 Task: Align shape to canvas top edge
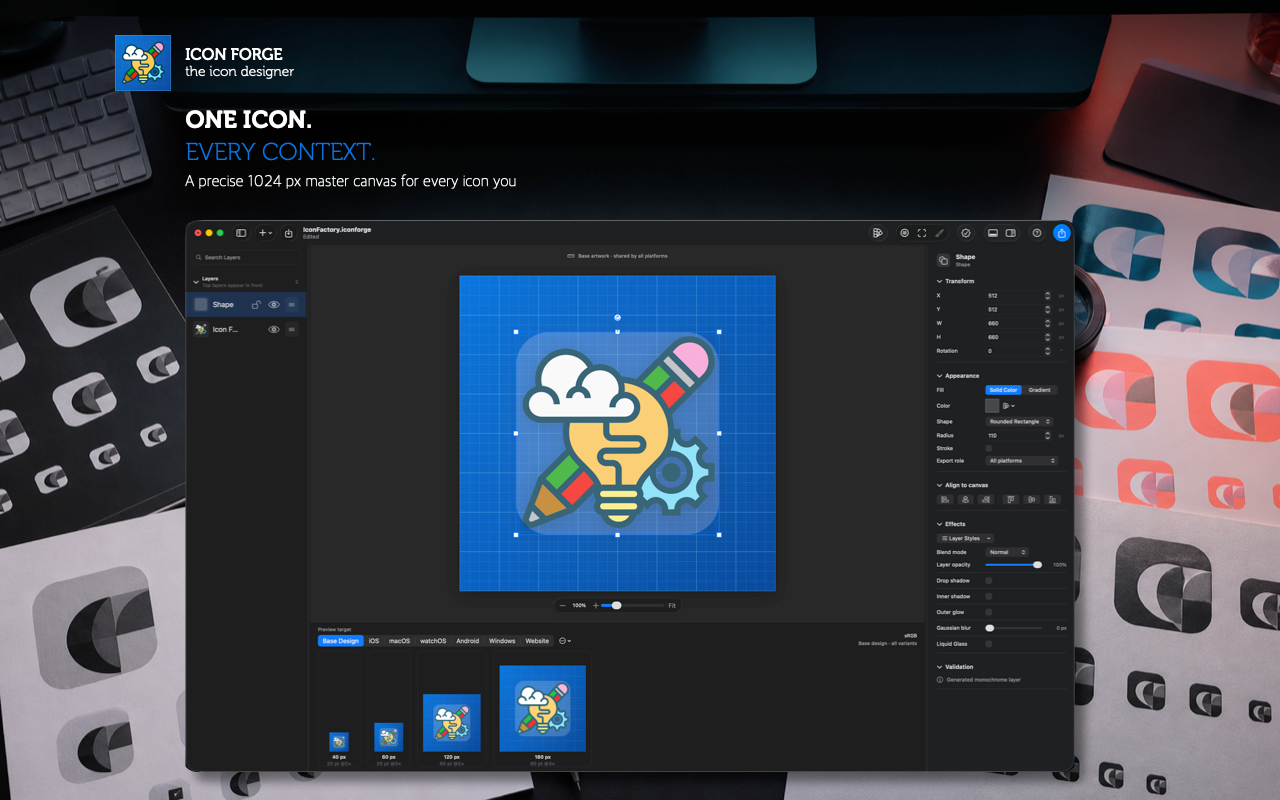click(1011, 499)
